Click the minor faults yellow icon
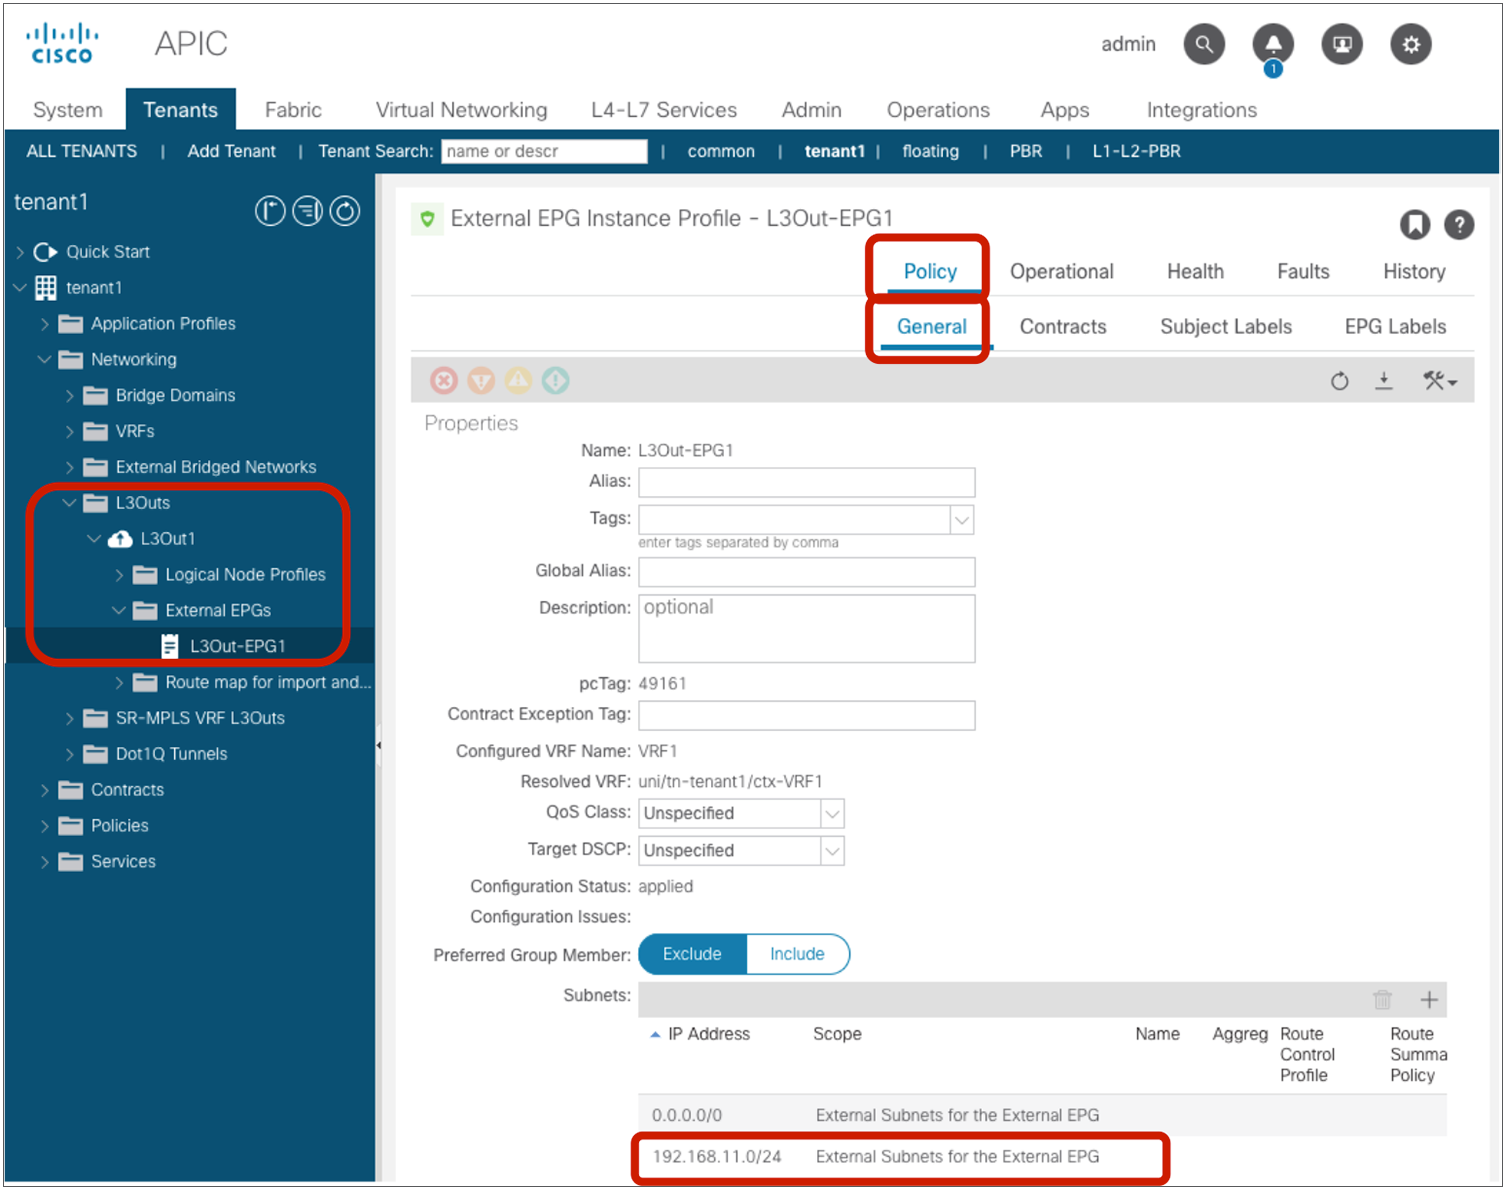 (518, 381)
